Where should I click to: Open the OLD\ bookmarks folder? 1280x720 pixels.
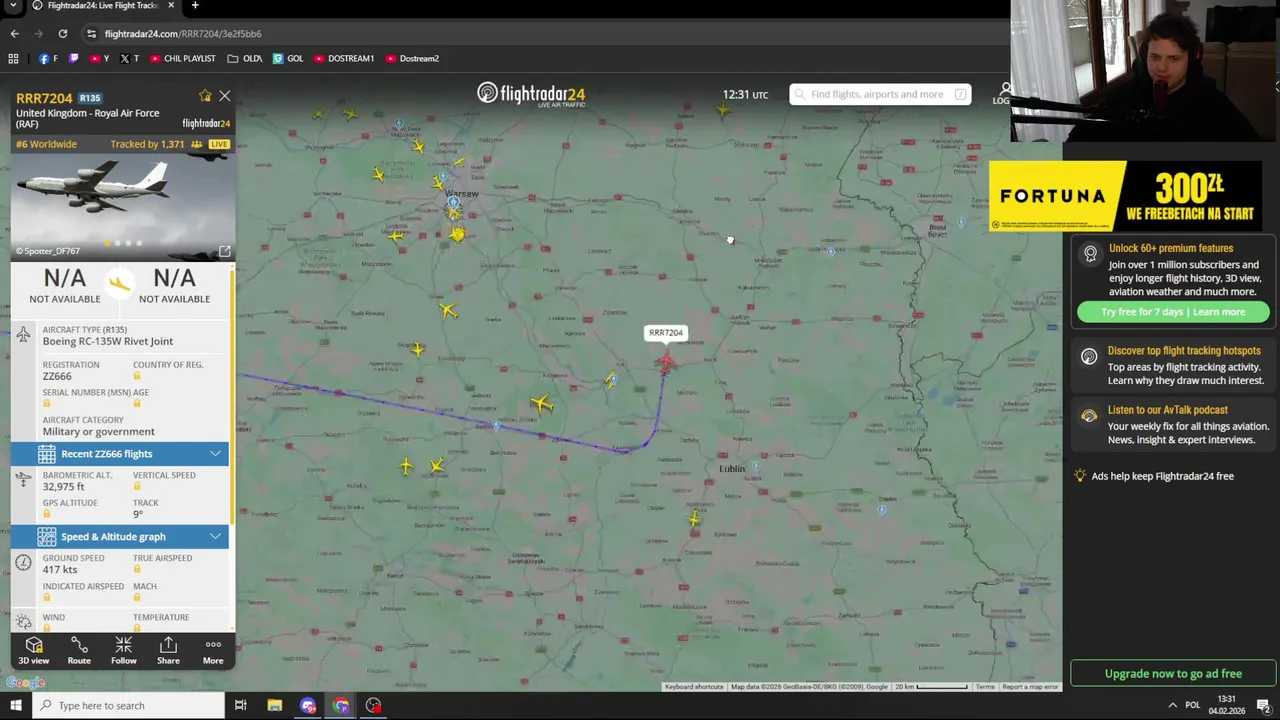point(245,59)
